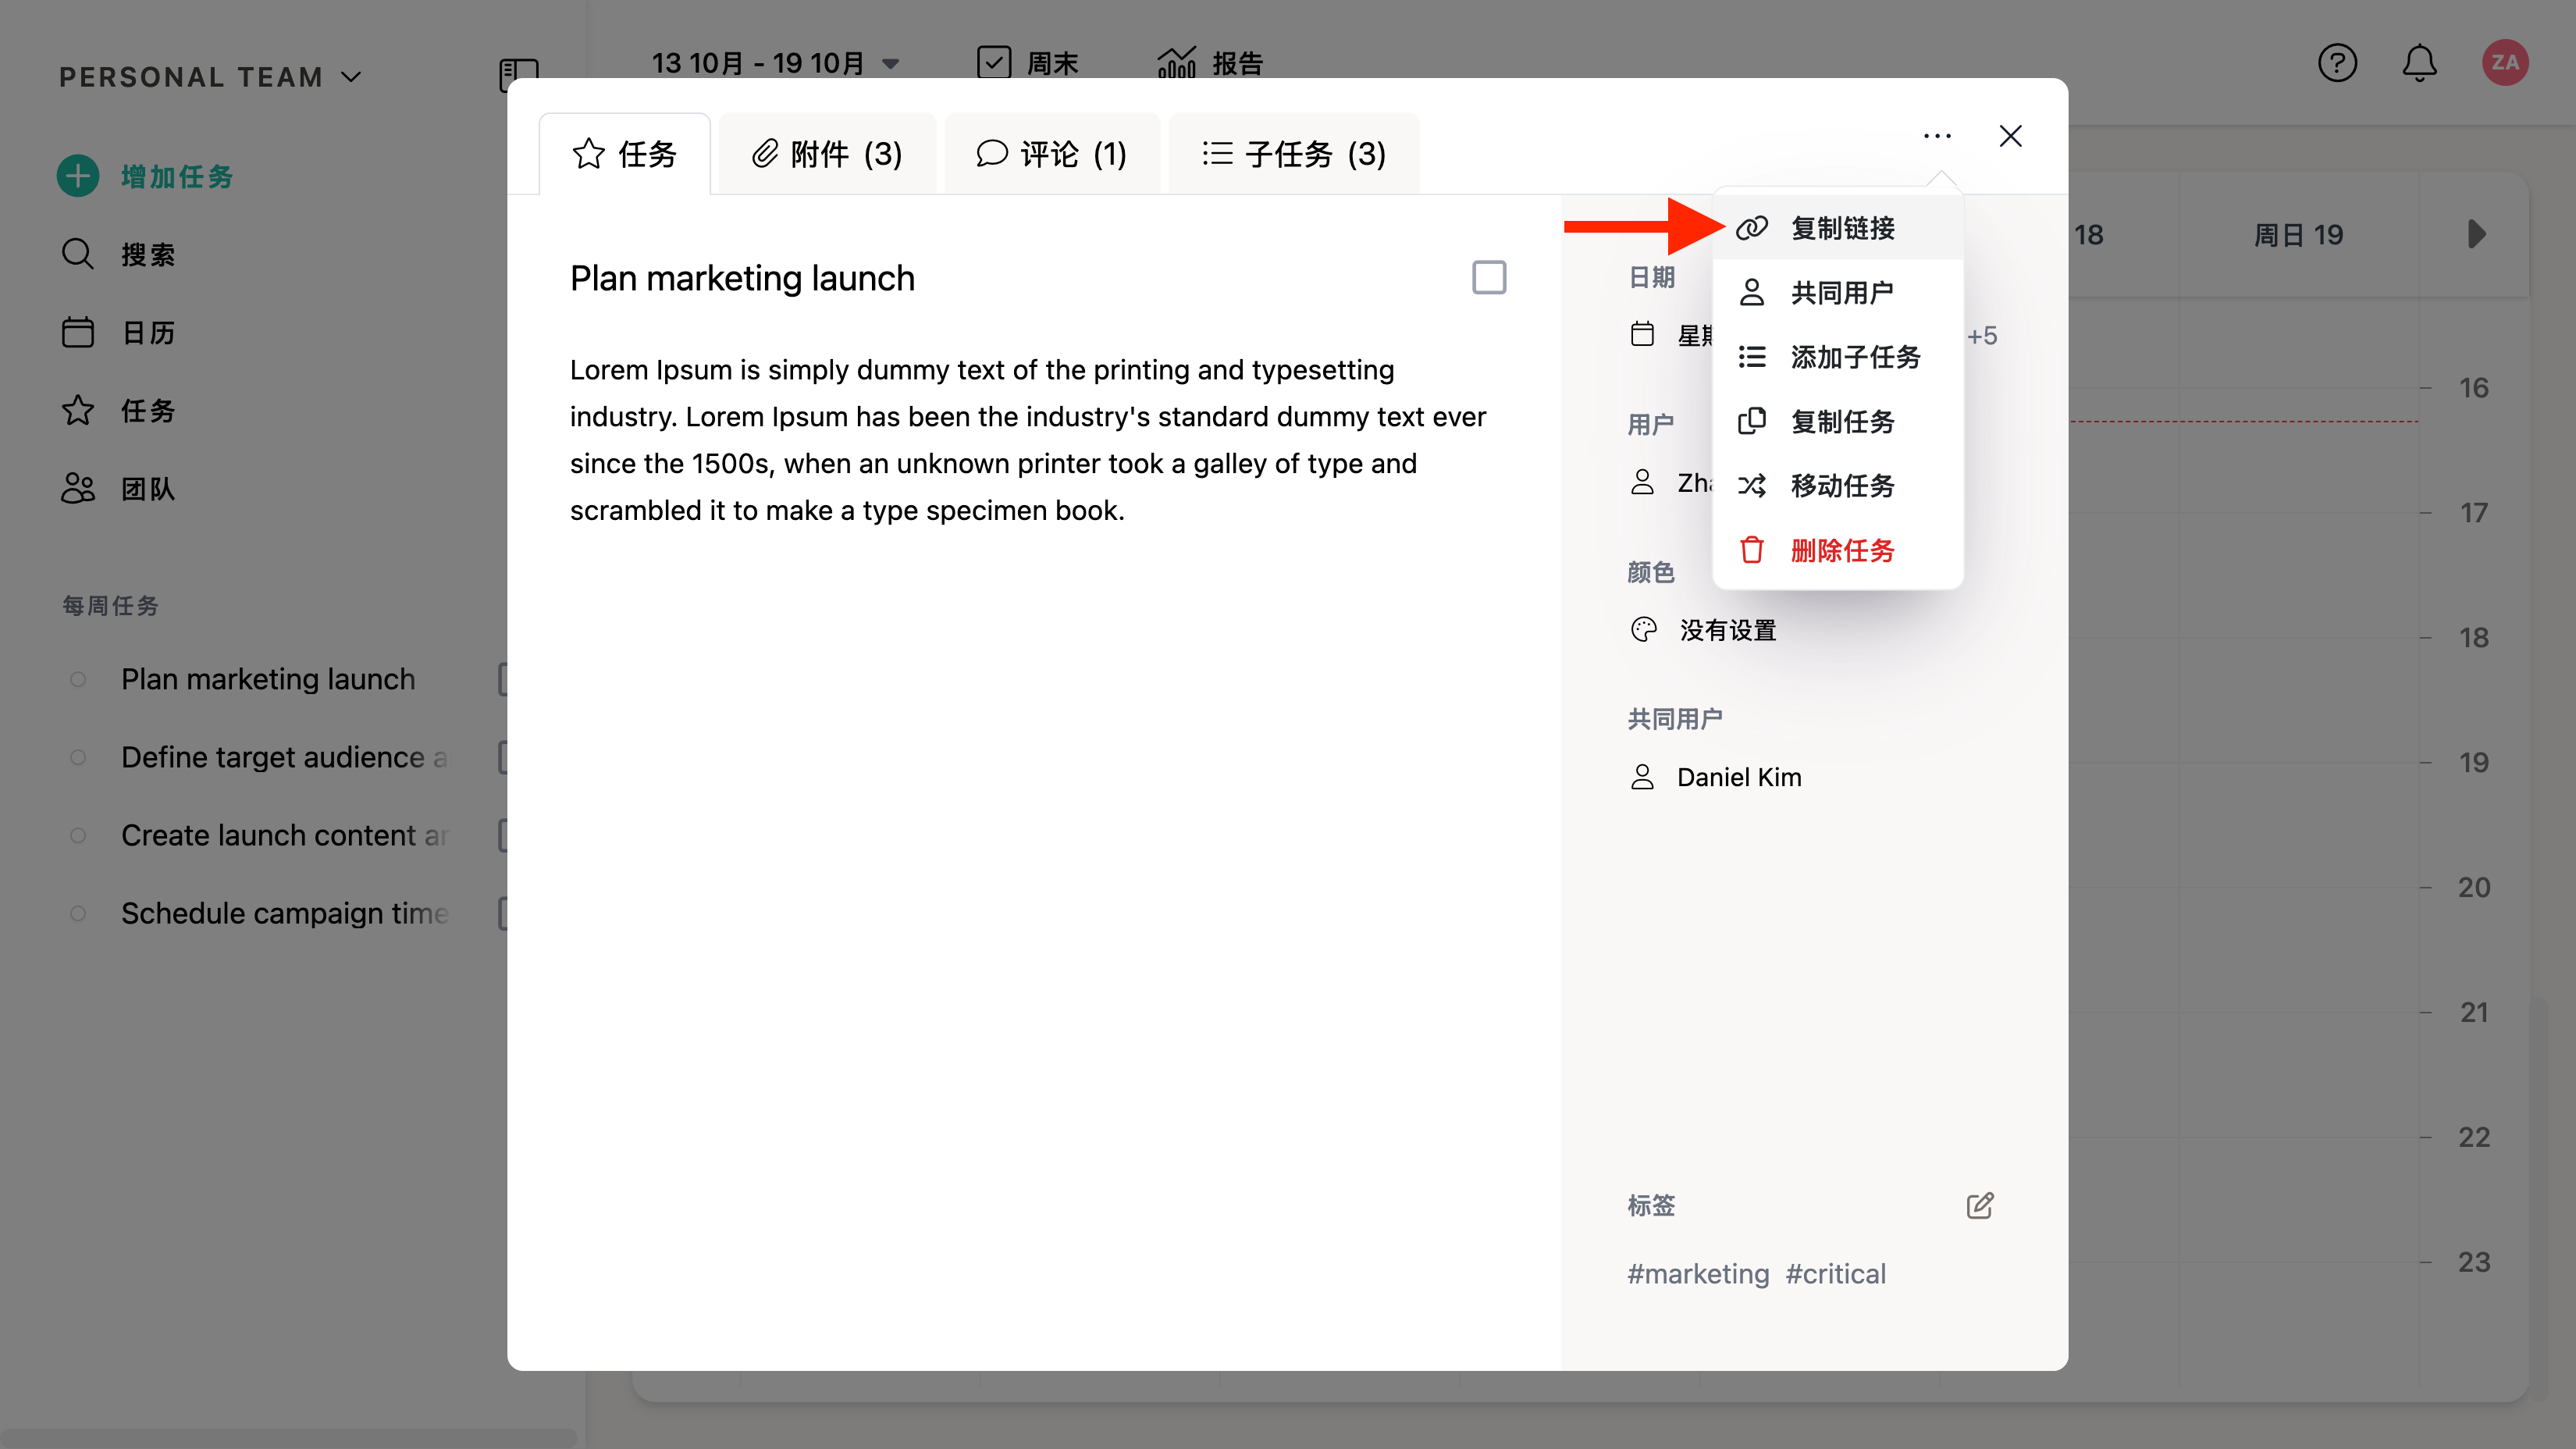Toggle Plan marketing launch completion checkbox
Image resolution: width=2576 pixels, height=1449 pixels.
tap(1488, 277)
